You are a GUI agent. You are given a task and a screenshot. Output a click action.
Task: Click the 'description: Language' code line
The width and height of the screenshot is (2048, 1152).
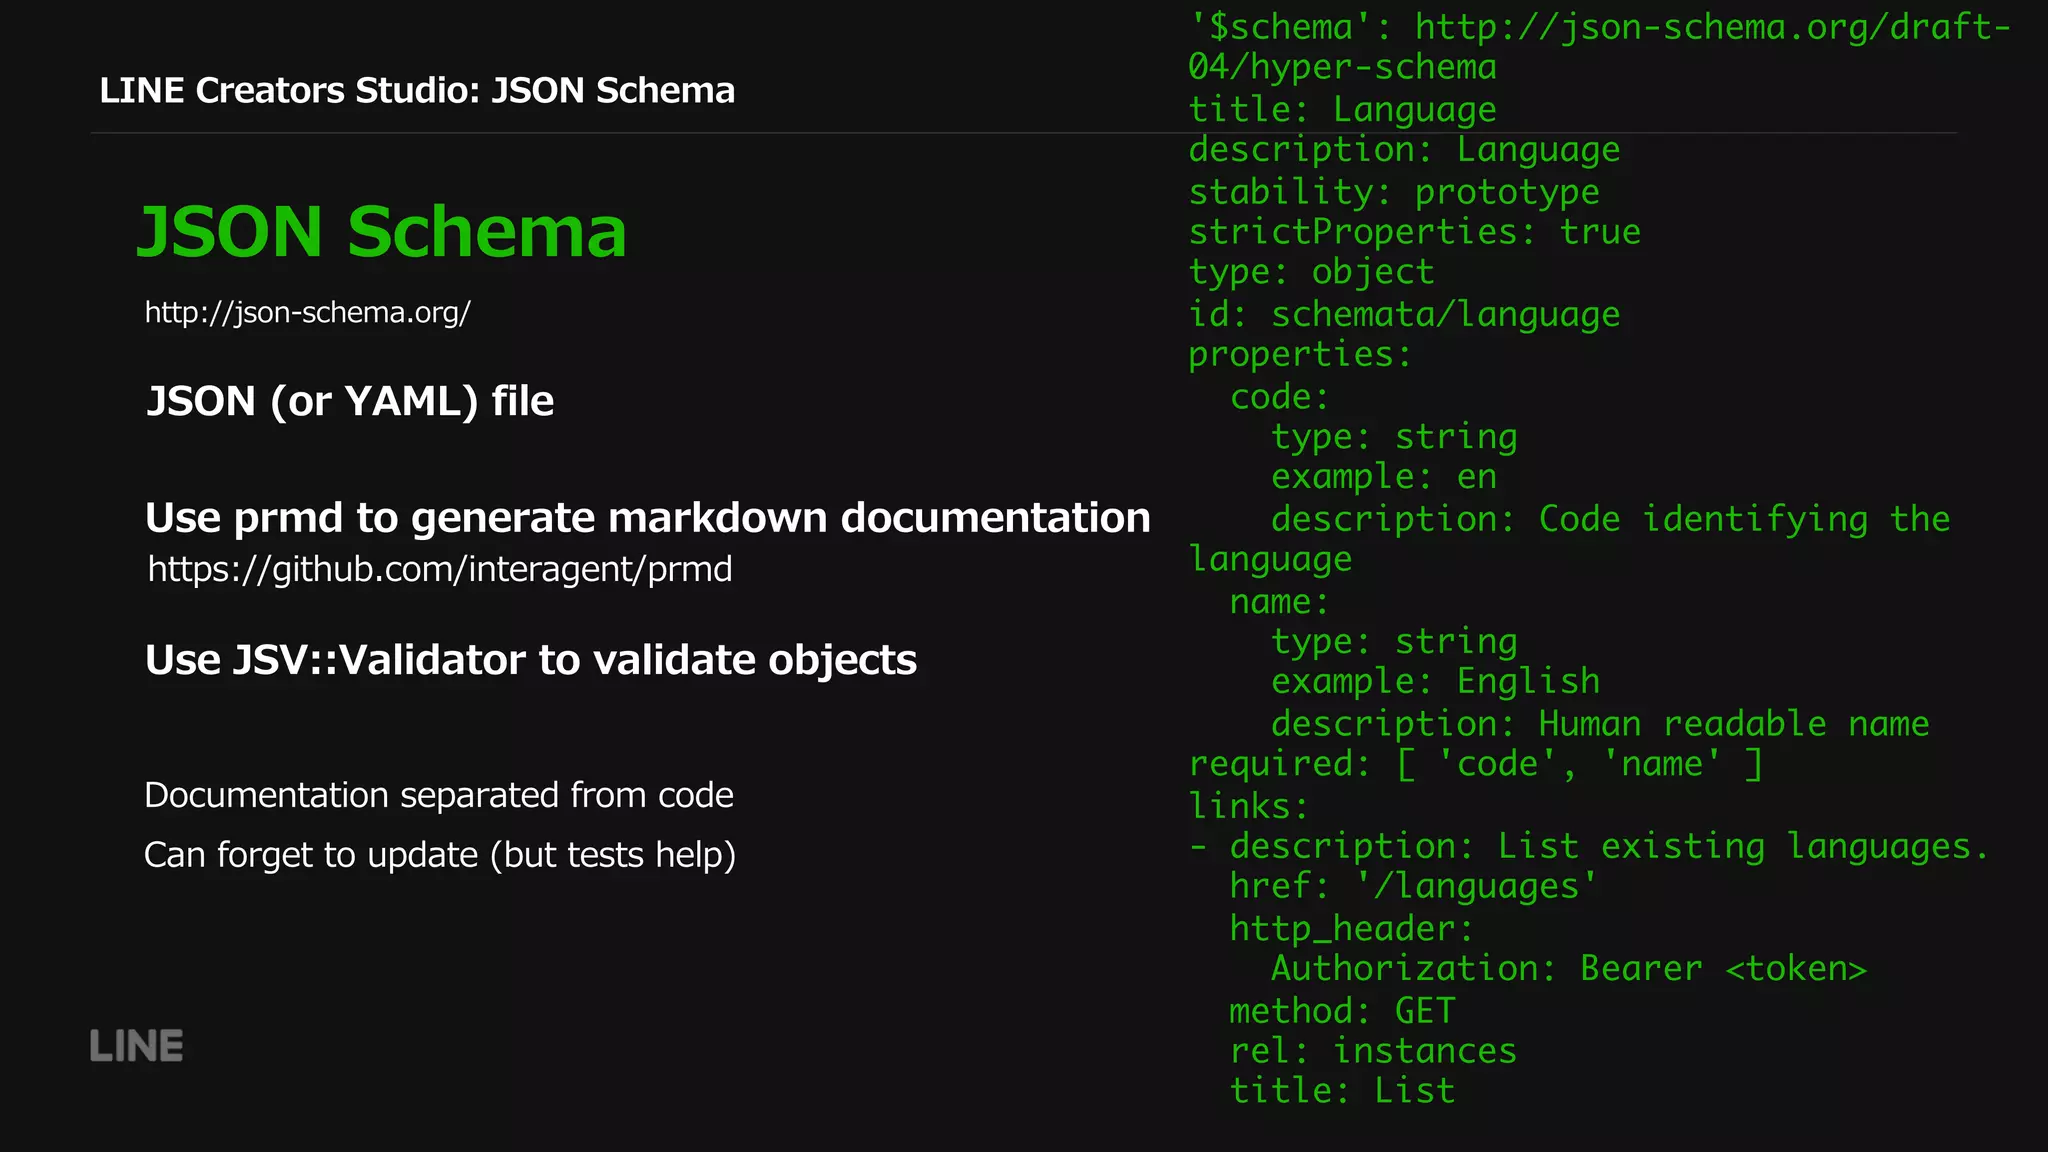1404,150
